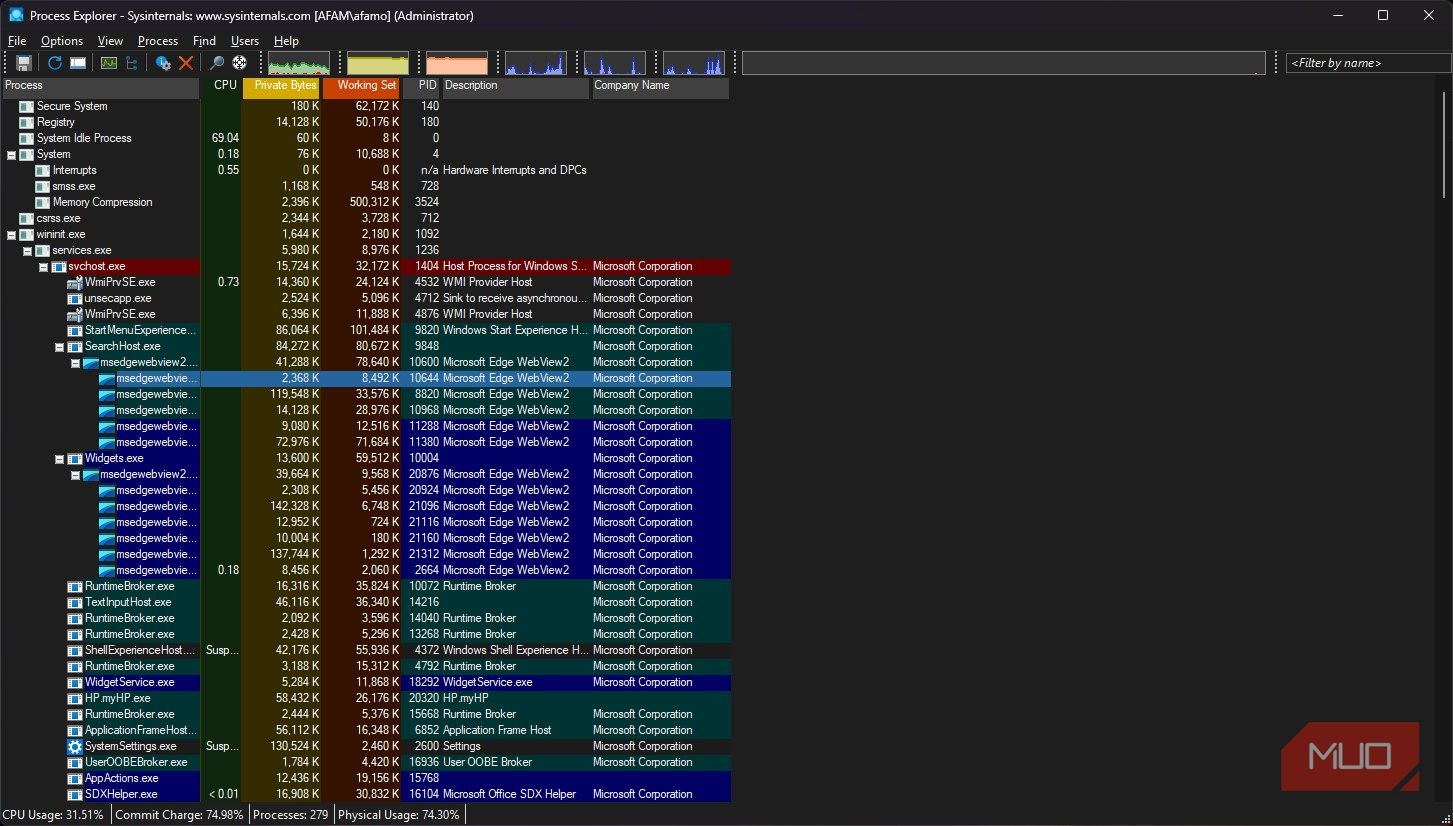Open the Help menu

286,41
